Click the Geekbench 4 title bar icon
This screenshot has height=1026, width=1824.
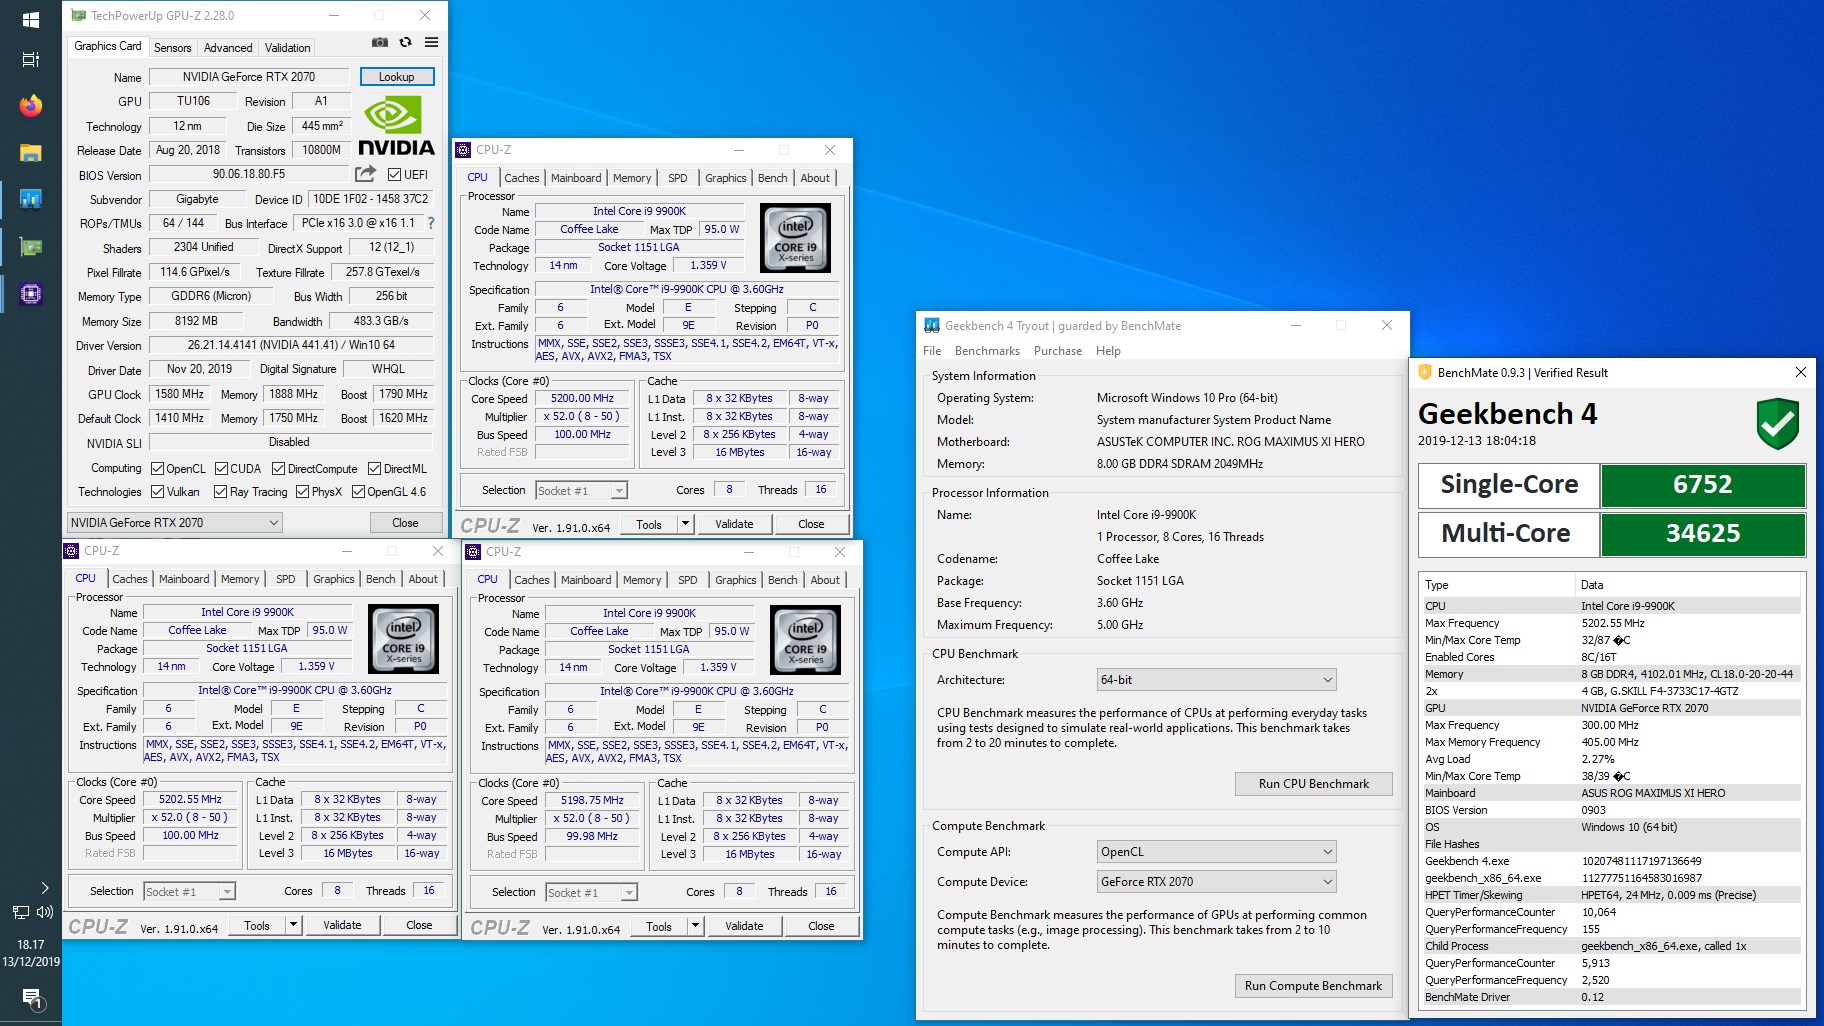(932, 325)
